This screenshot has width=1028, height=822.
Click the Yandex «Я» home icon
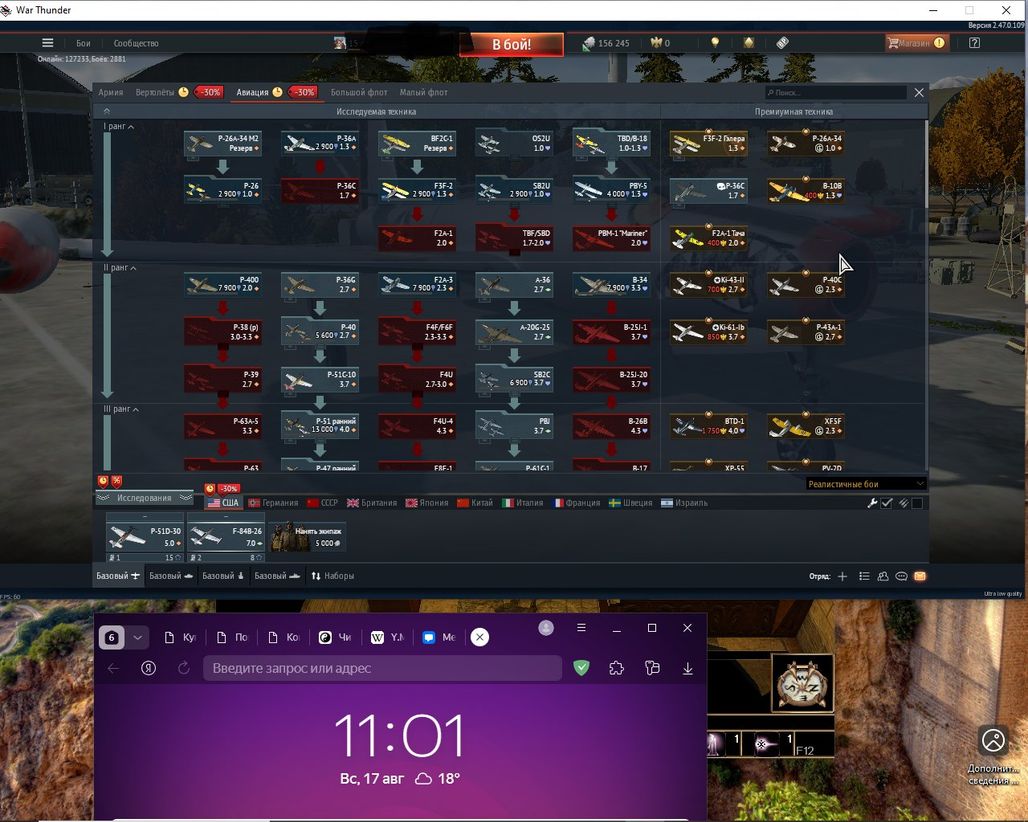(148, 668)
